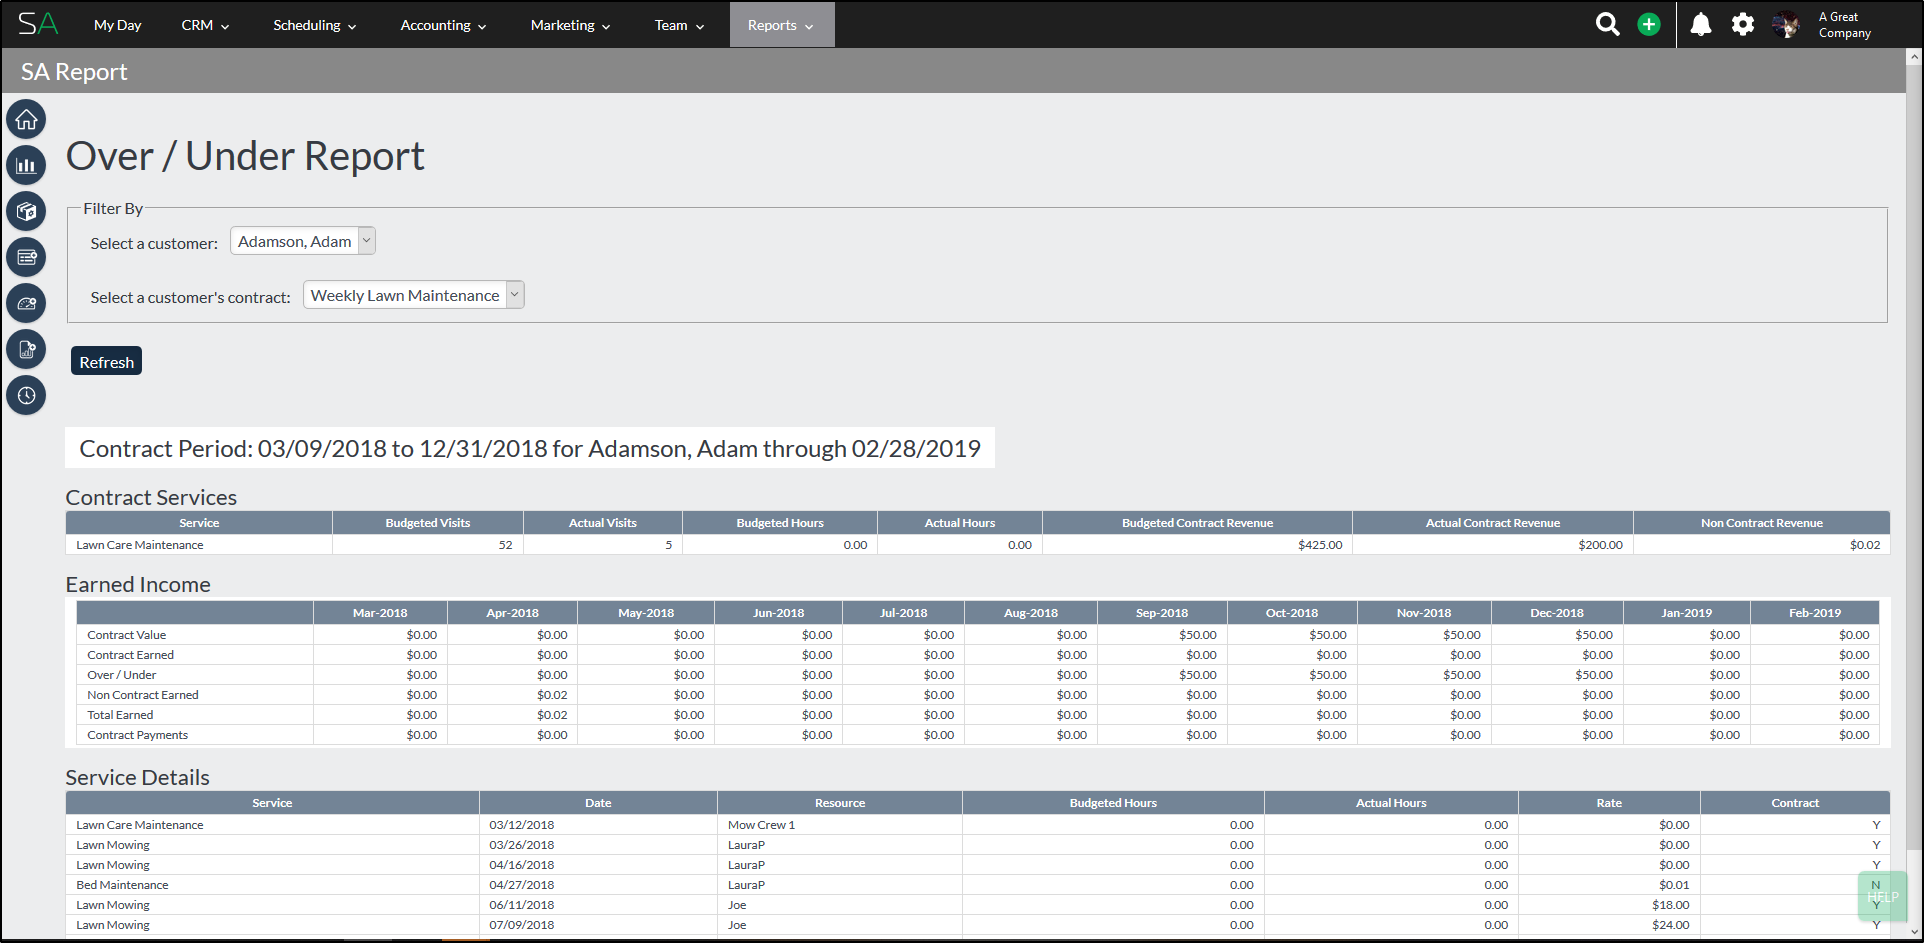Open the notifications bell
1924x943 pixels.
[x=1700, y=25]
